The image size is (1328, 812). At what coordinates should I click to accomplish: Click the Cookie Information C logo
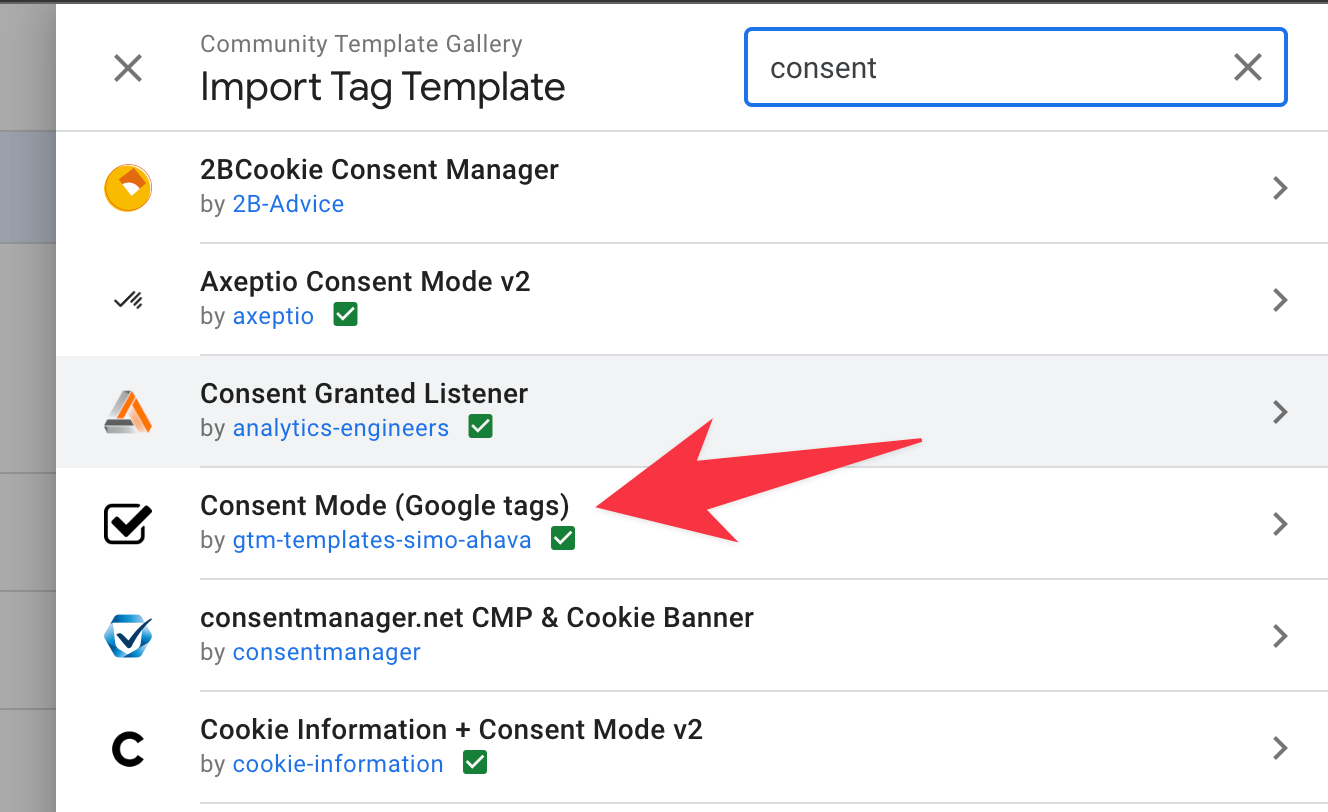128,748
